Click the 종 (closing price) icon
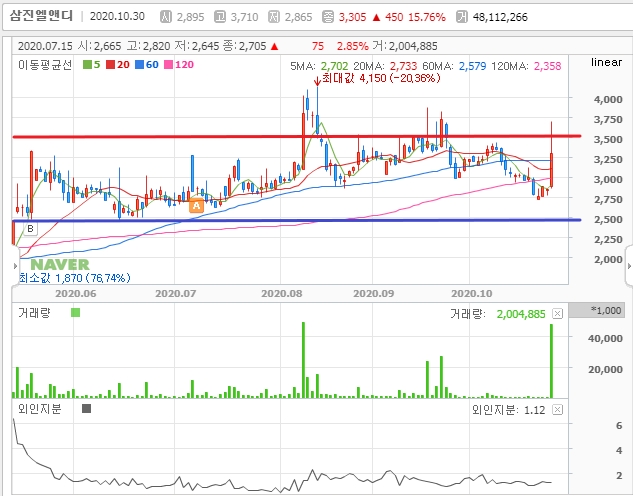Image resolution: width=633 pixels, height=496 pixels. [328, 17]
